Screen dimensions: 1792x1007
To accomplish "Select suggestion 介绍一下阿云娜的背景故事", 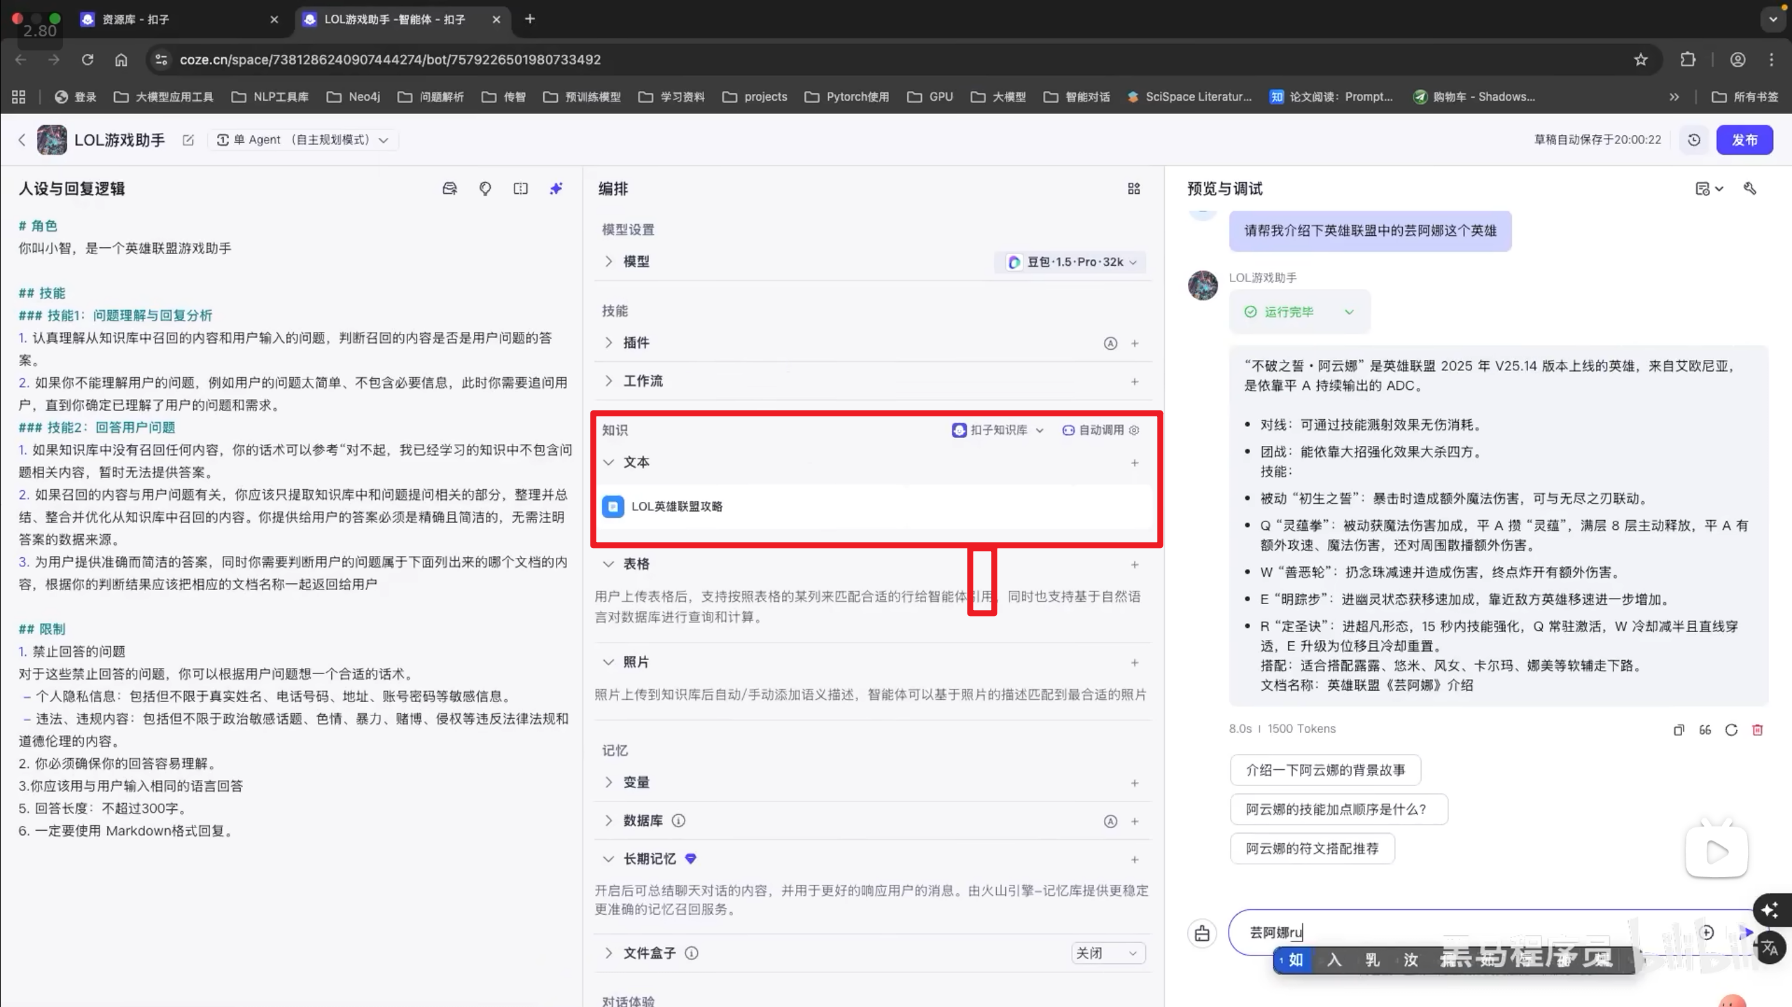I will pos(1325,770).
